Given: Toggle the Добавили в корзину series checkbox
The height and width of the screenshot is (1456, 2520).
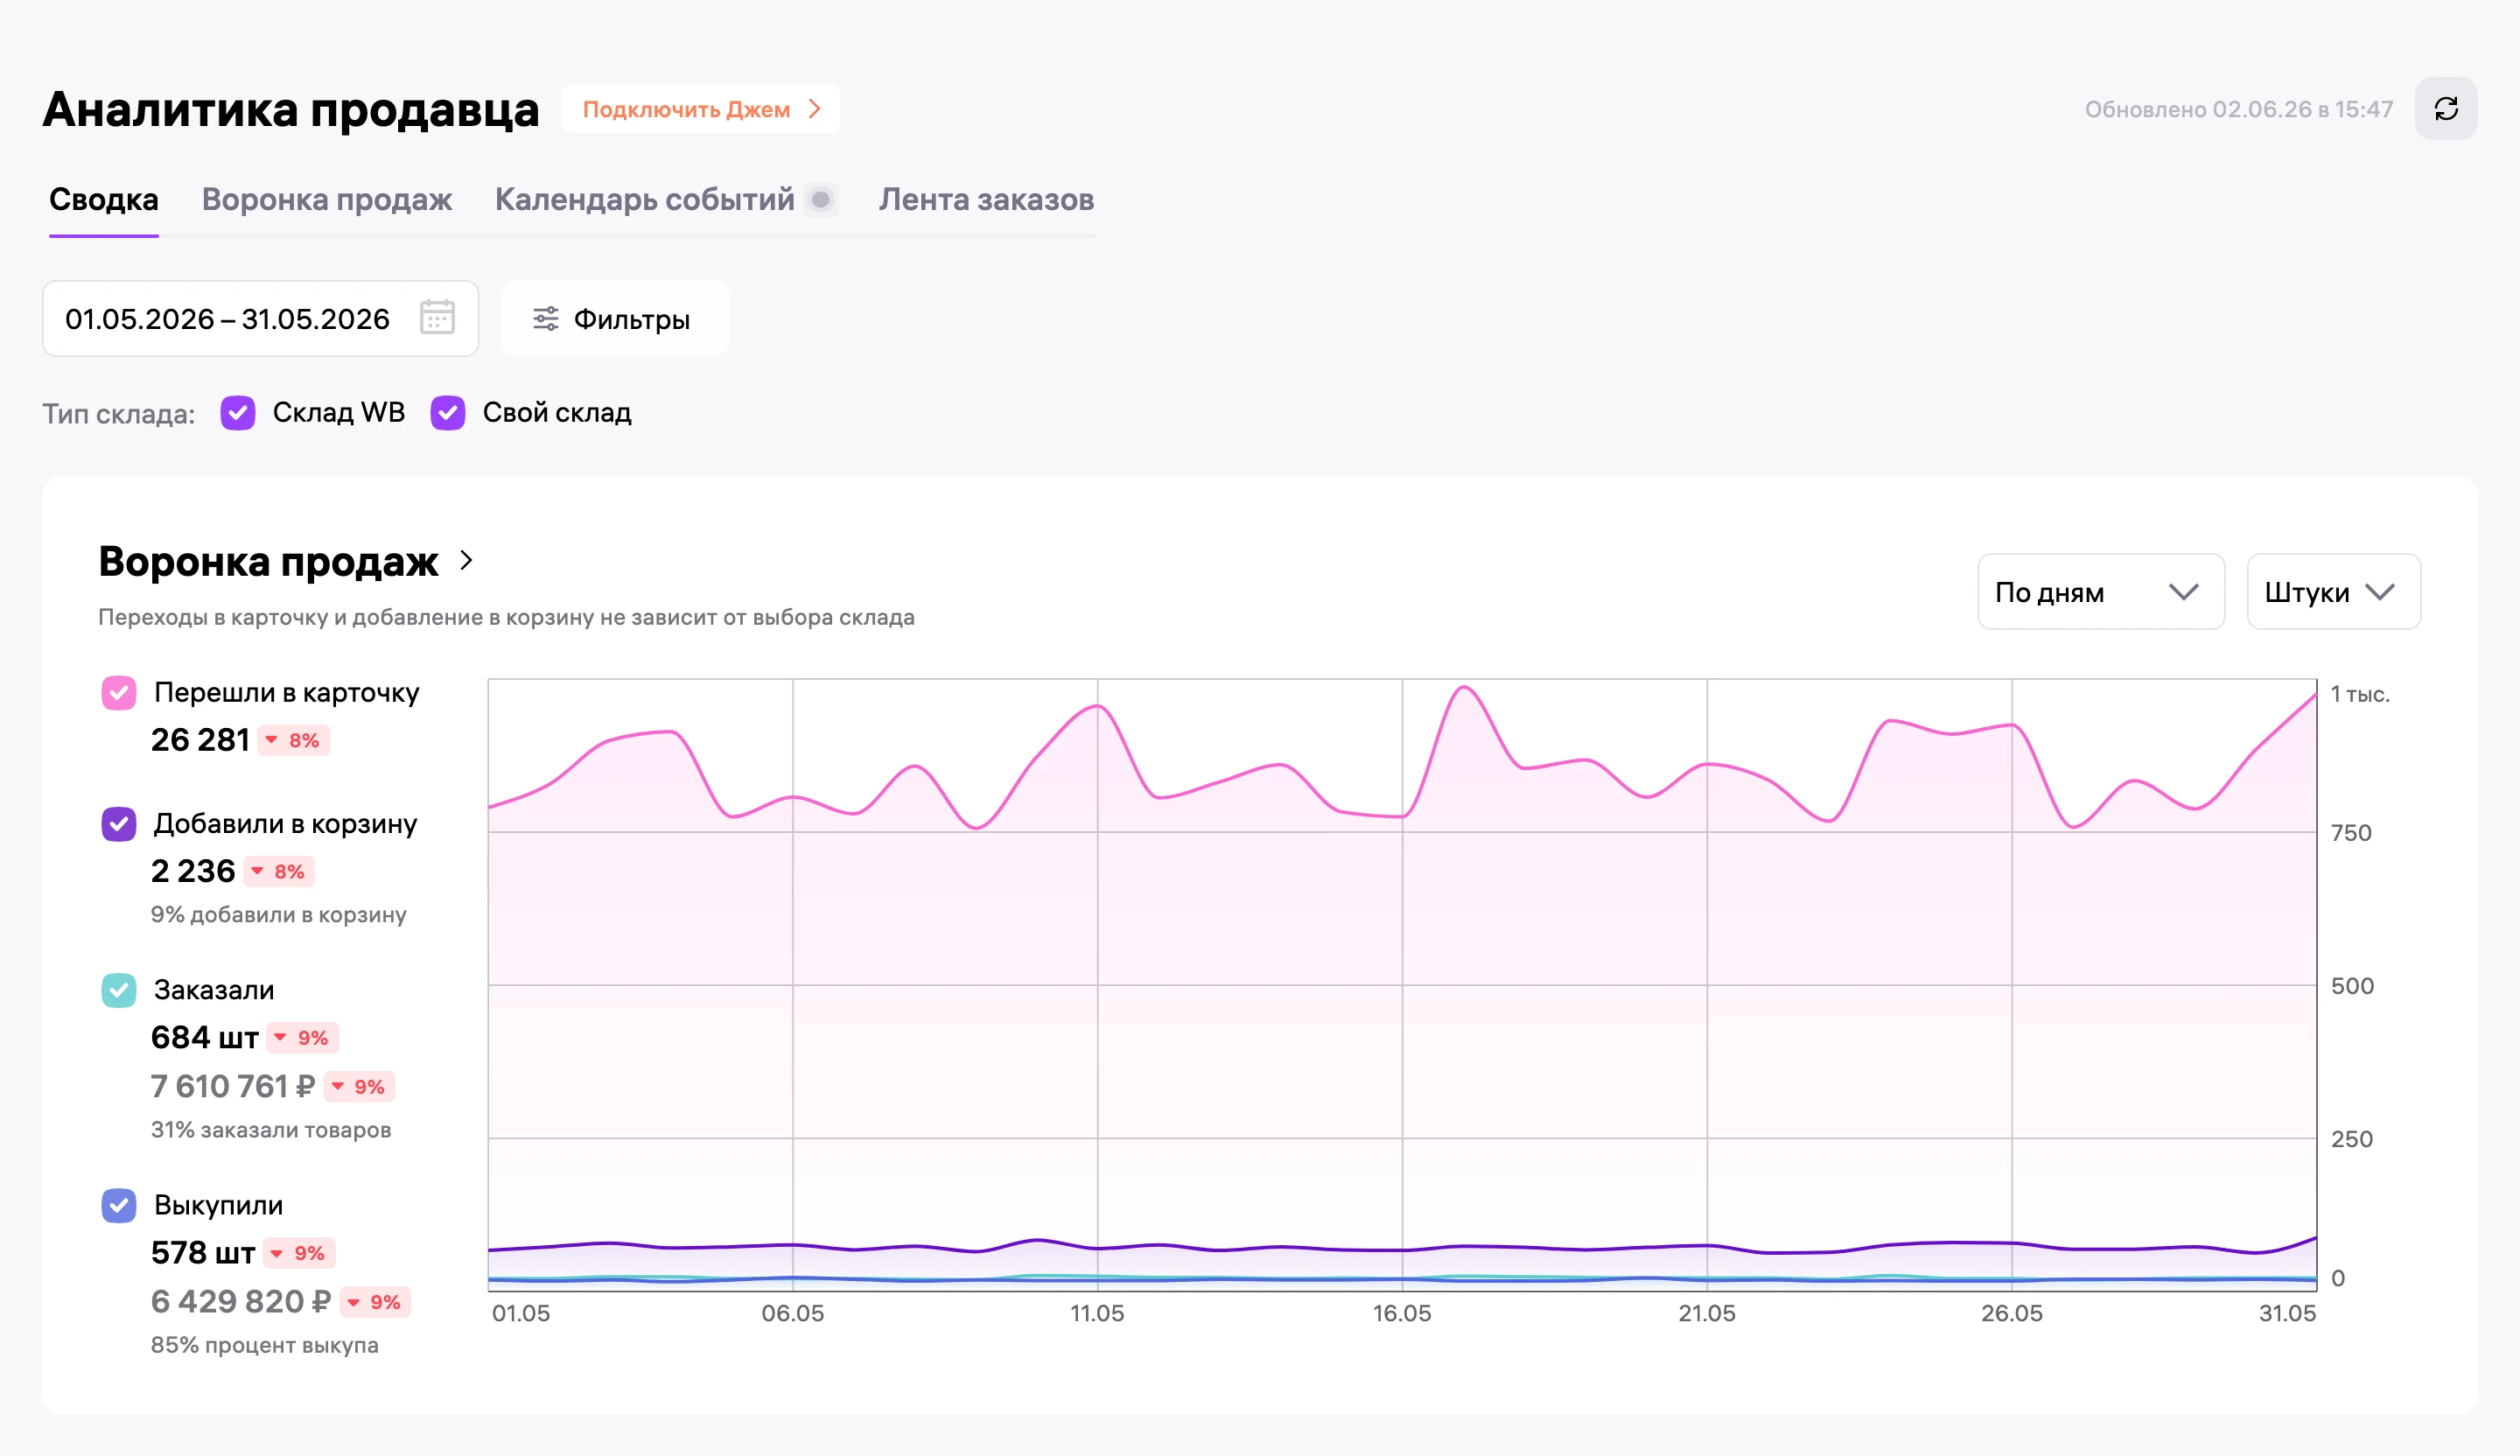Looking at the screenshot, I should [119, 824].
